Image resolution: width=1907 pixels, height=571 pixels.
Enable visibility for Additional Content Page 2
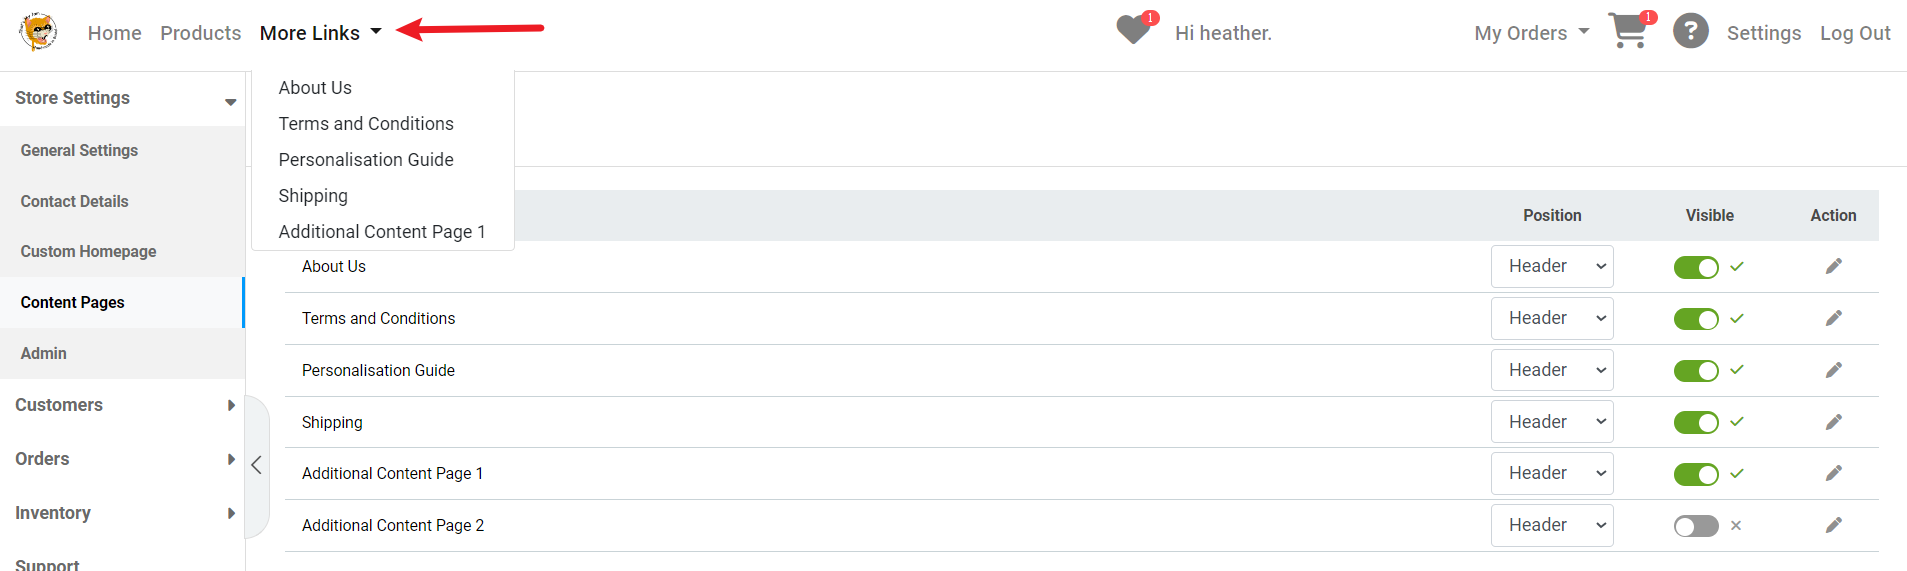tap(1696, 526)
